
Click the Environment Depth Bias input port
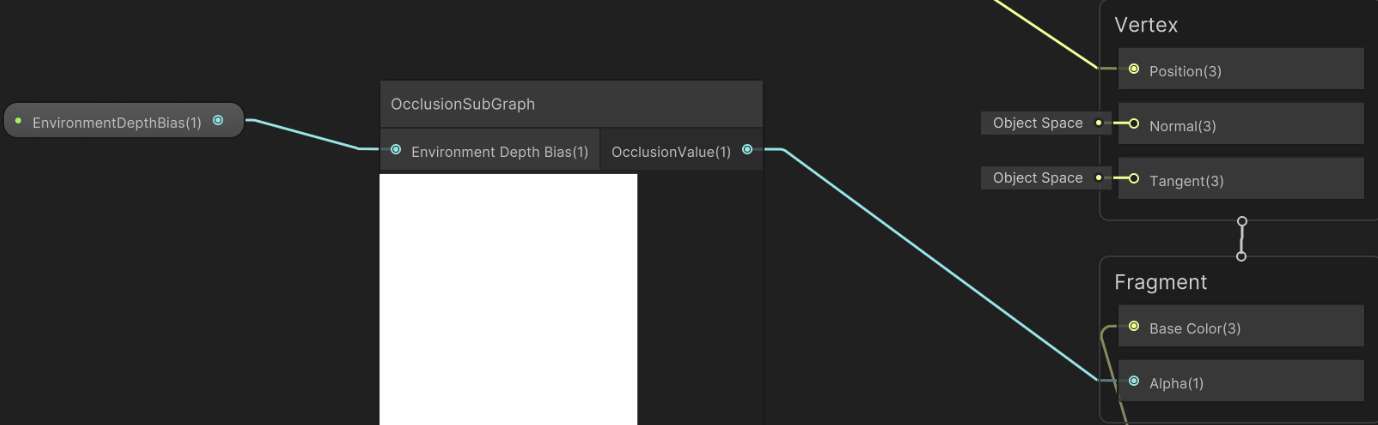pyautogui.click(x=396, y=150)
